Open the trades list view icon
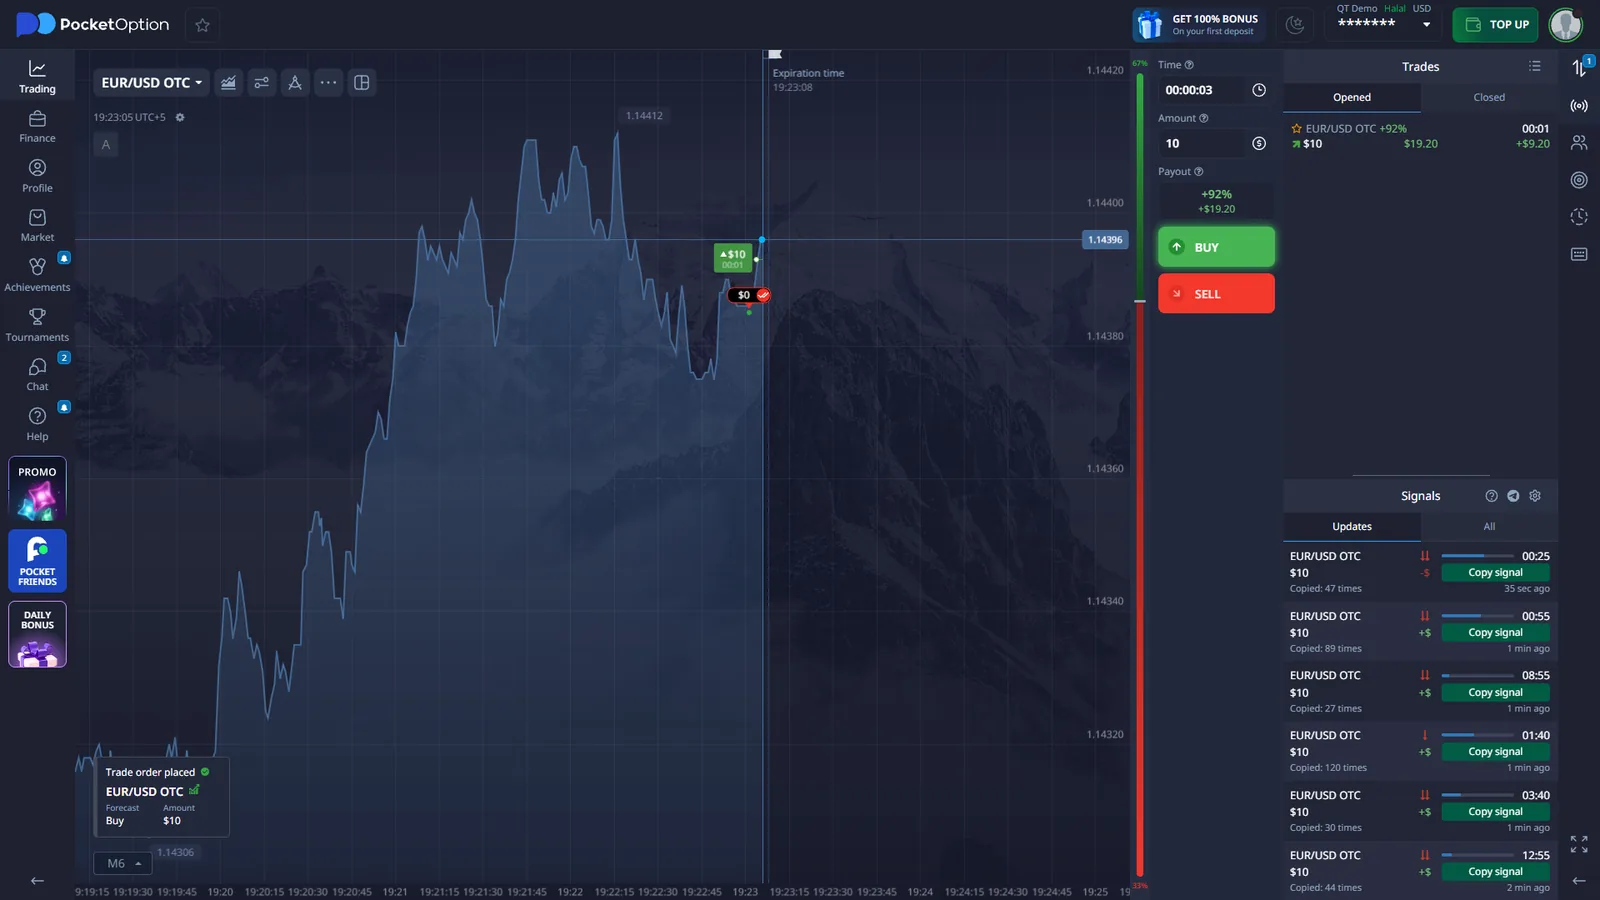 point(1535,66)
